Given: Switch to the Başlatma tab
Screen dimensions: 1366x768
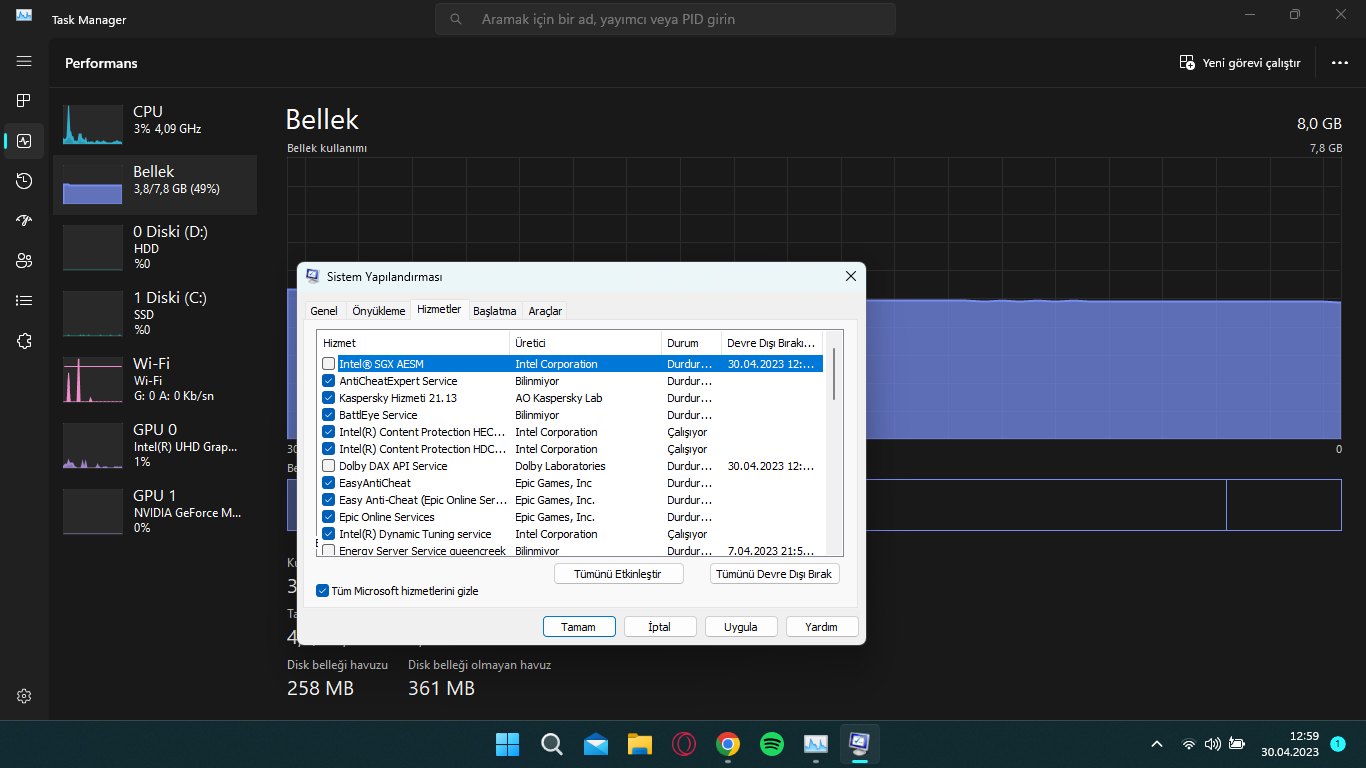Looking at the screenshot, I should tap(495, 311).
